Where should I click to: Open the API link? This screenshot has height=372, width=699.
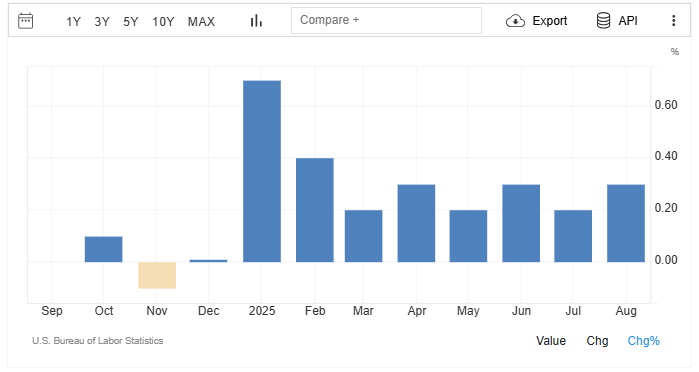click(628, 21)
